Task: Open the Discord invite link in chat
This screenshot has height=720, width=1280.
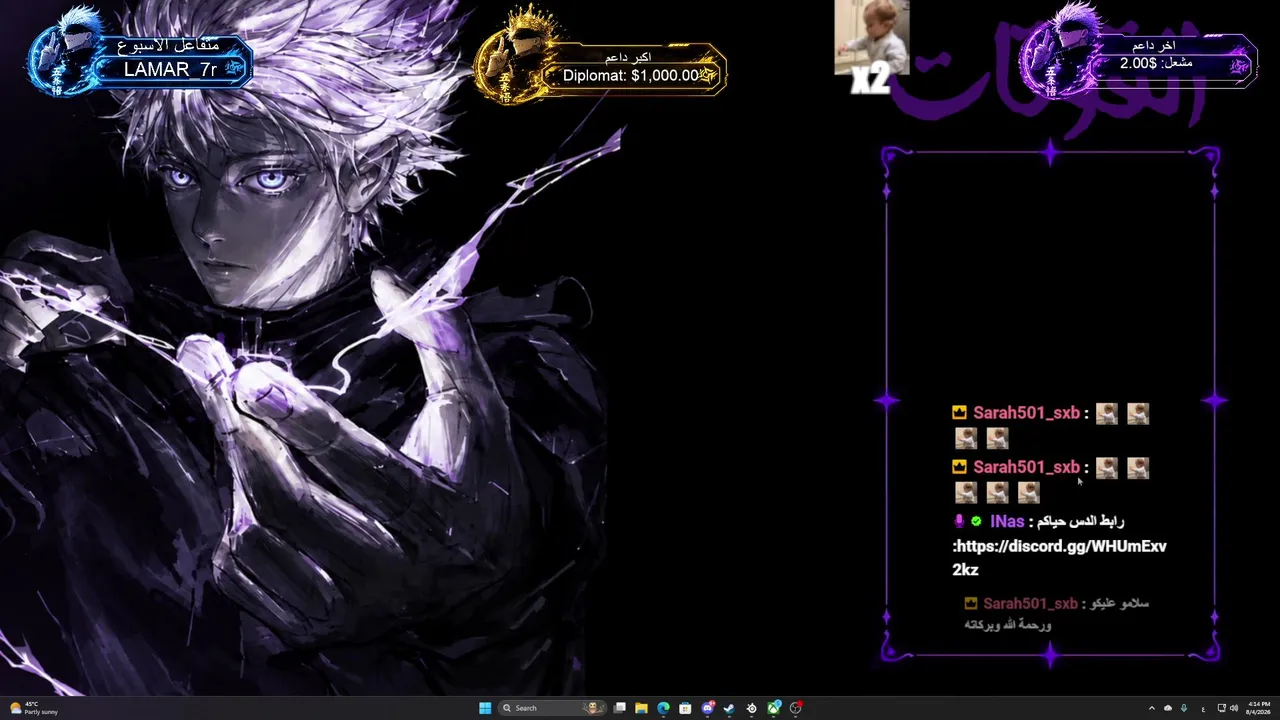Action: click(x=1059, y=558)
